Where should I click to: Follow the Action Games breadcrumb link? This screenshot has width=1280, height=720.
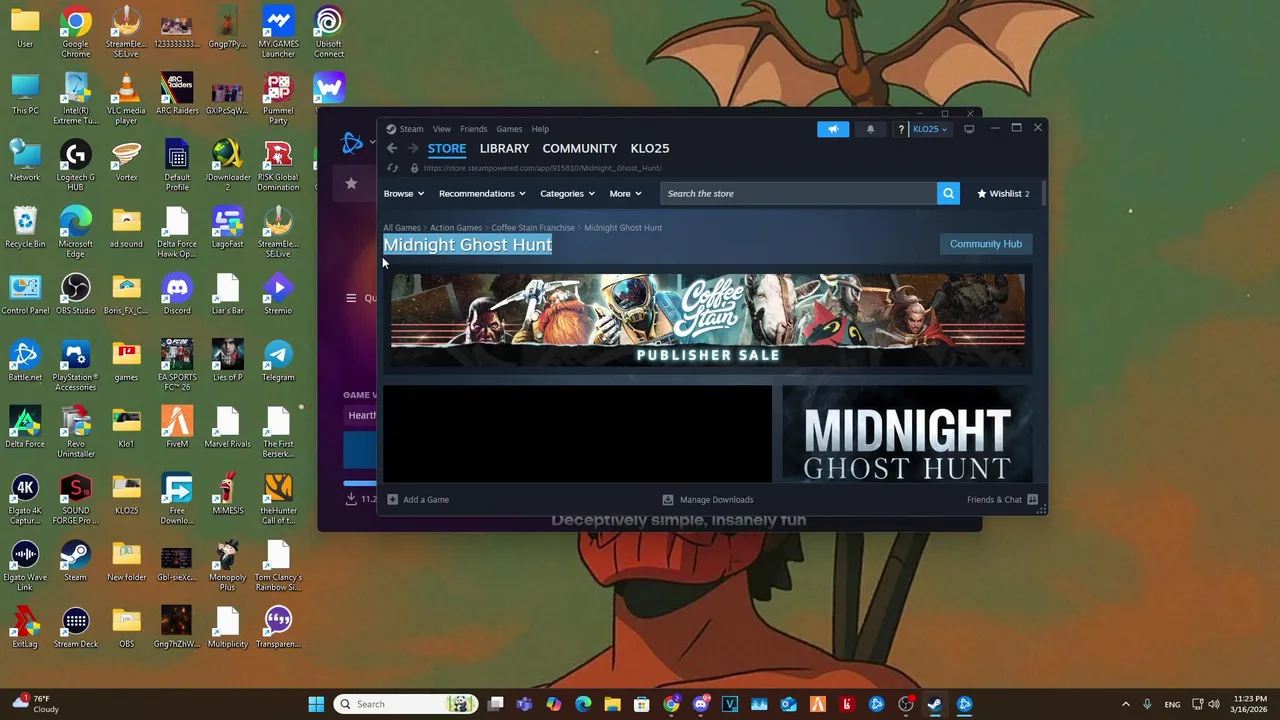pyautogui.click(x=456, y=228)
